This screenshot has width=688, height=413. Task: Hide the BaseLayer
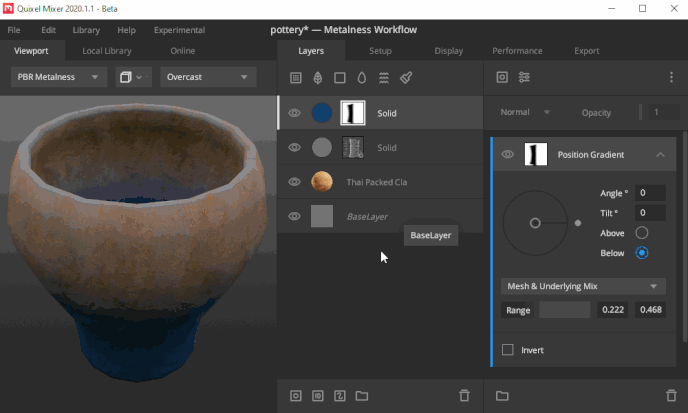click(x=294, y=216)
